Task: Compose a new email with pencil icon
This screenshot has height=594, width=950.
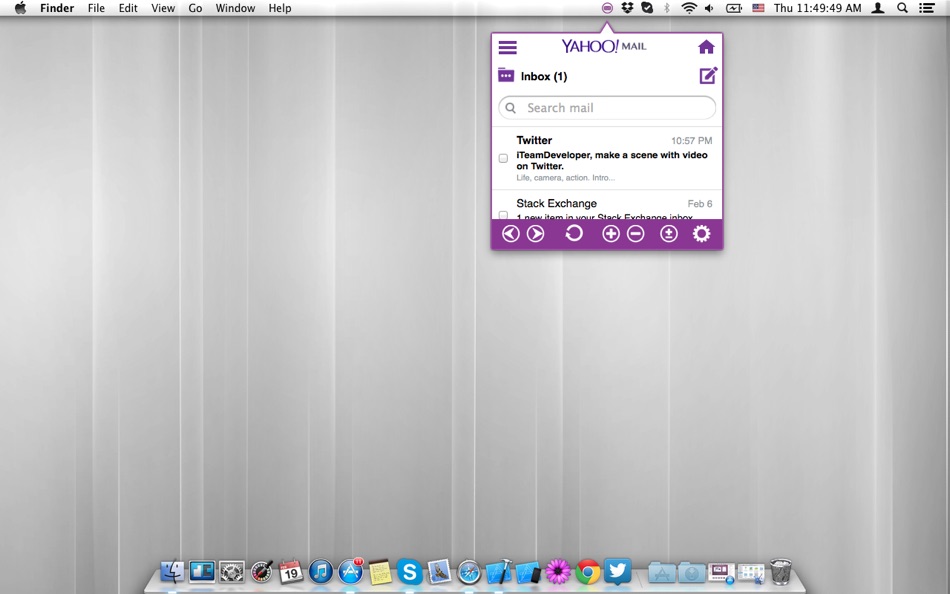Action: 708,76
